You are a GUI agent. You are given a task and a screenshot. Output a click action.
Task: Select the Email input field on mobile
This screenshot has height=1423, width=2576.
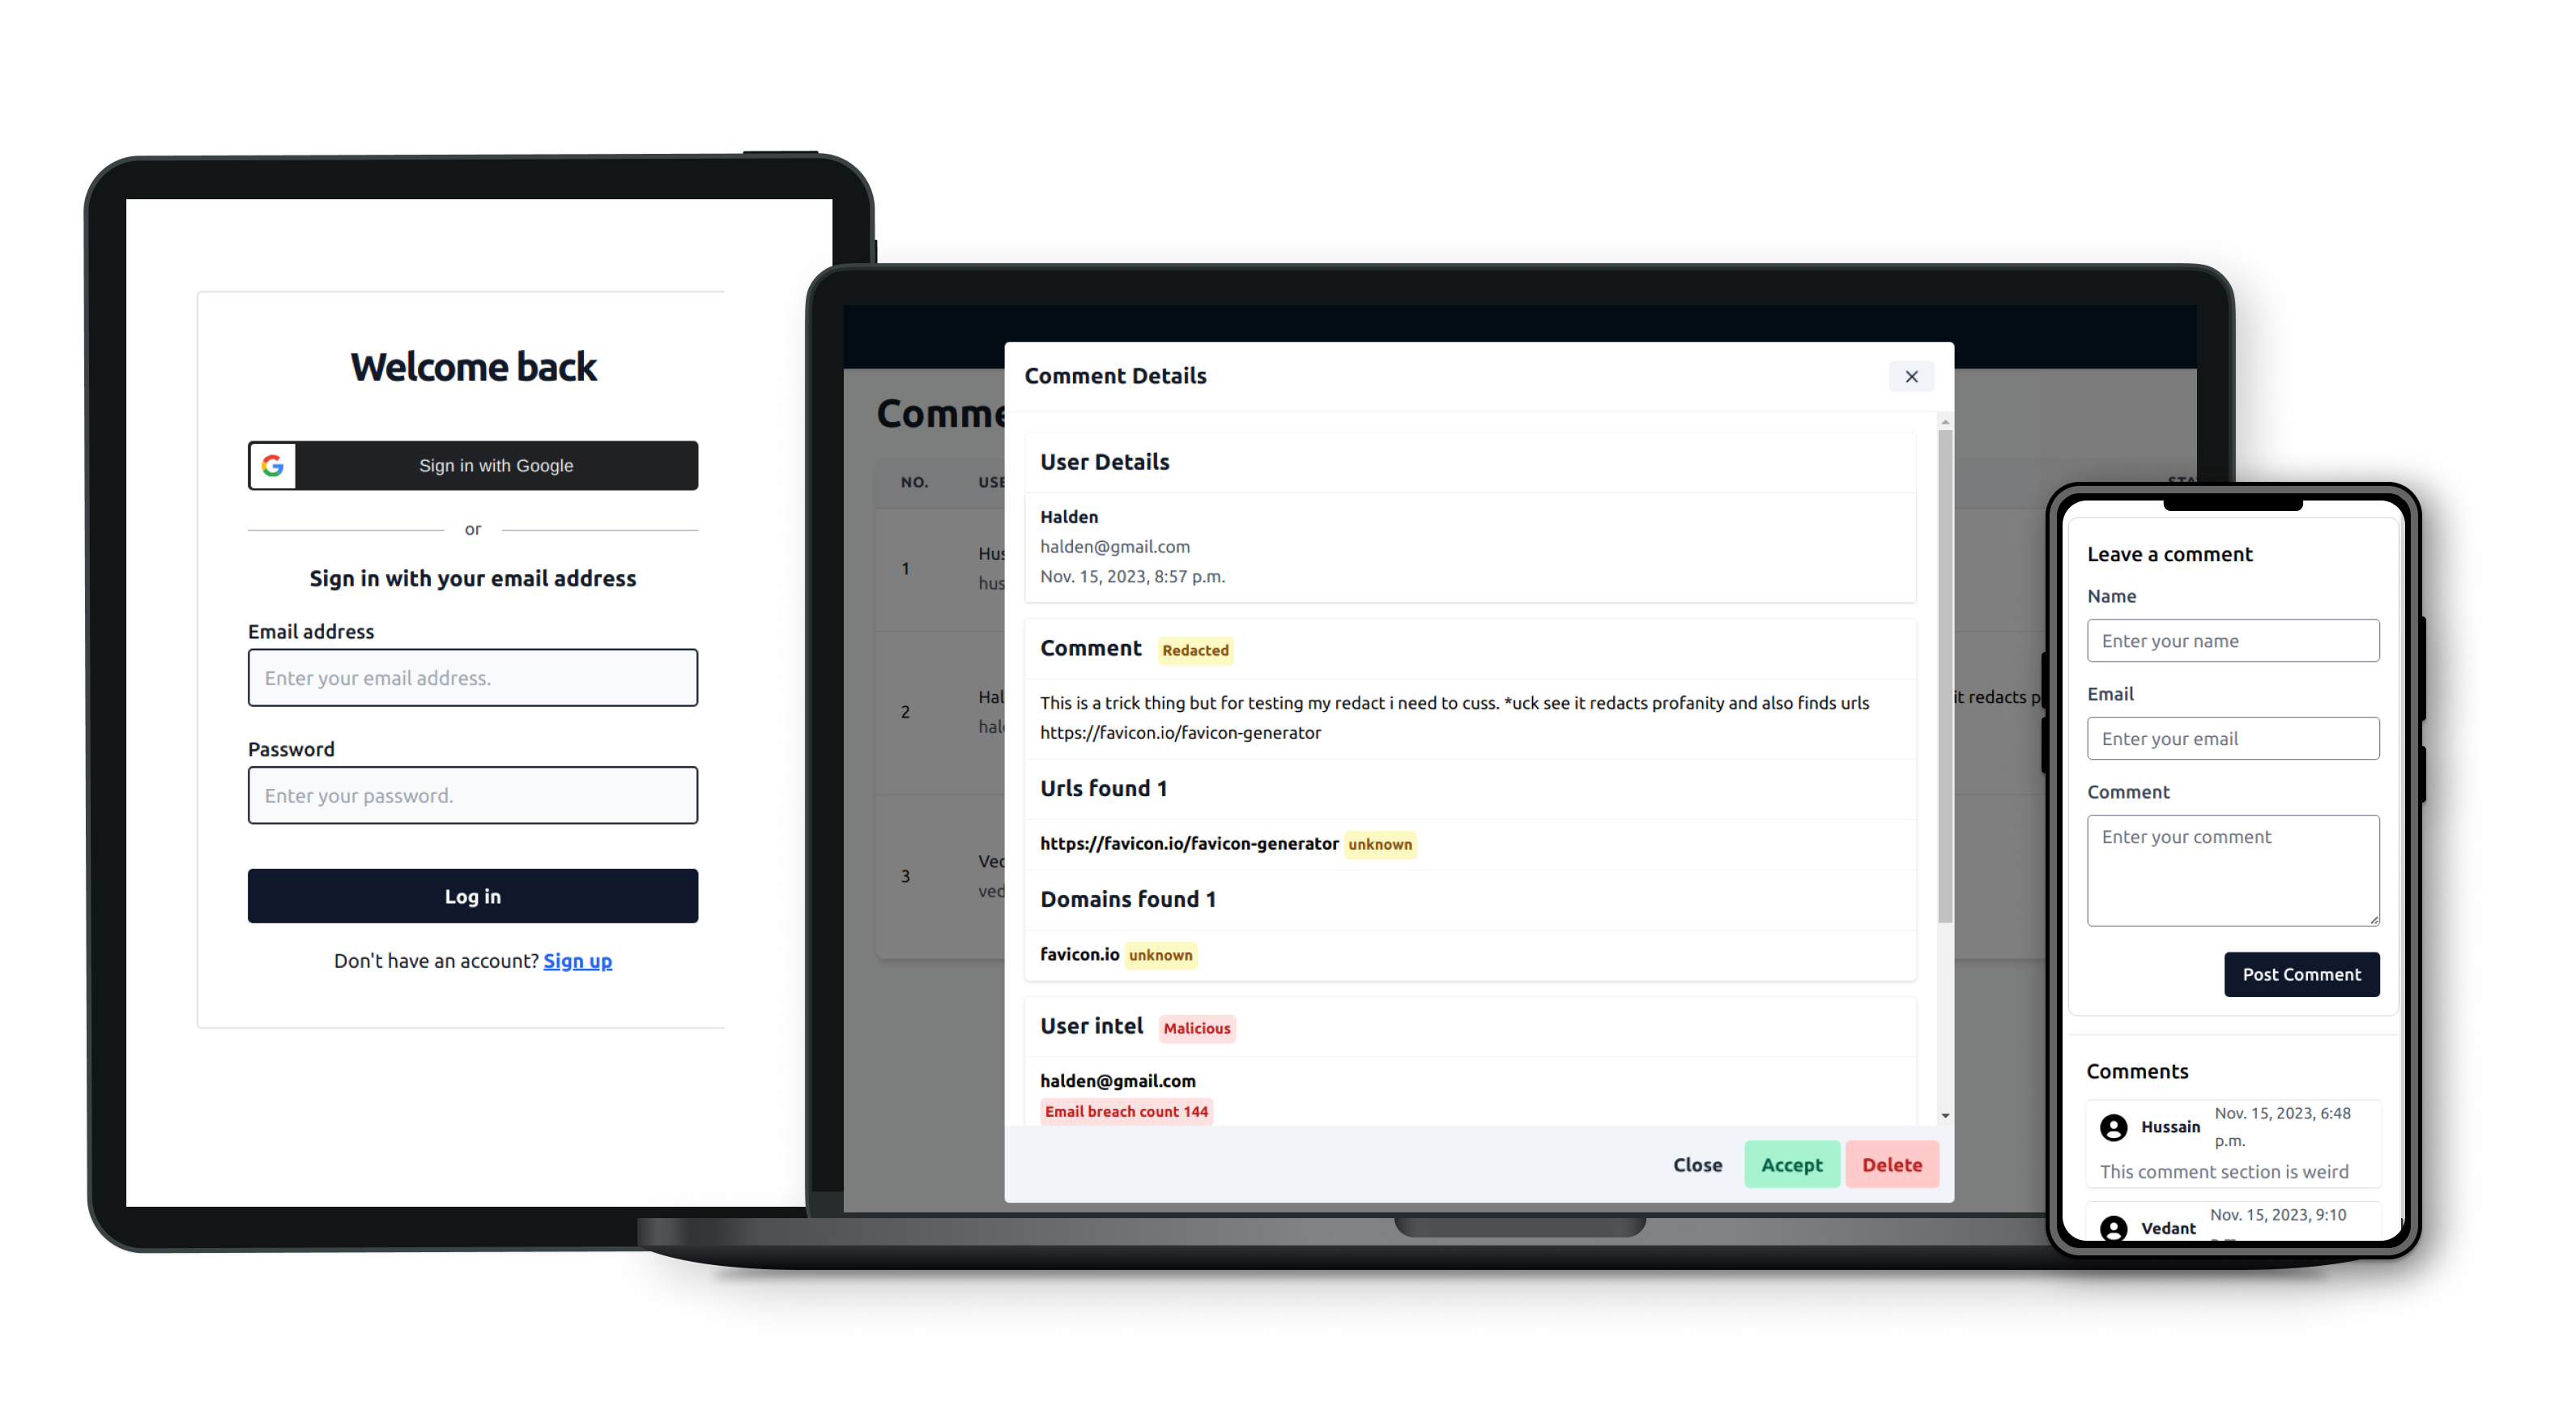pyautogui.click(x=2233, y=736)
